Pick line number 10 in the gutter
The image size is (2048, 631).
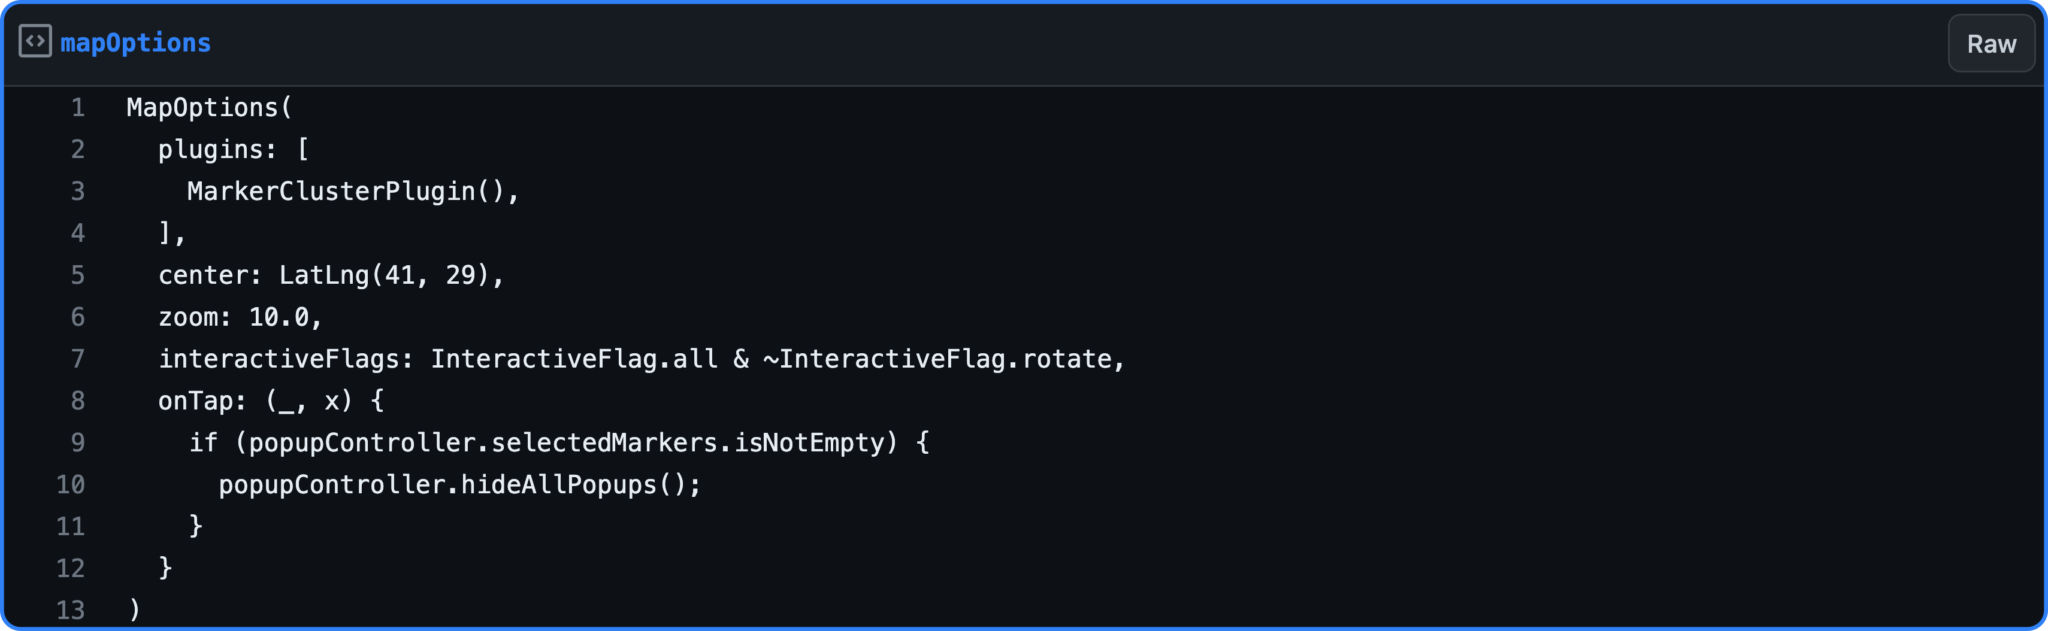coord(71,485)
